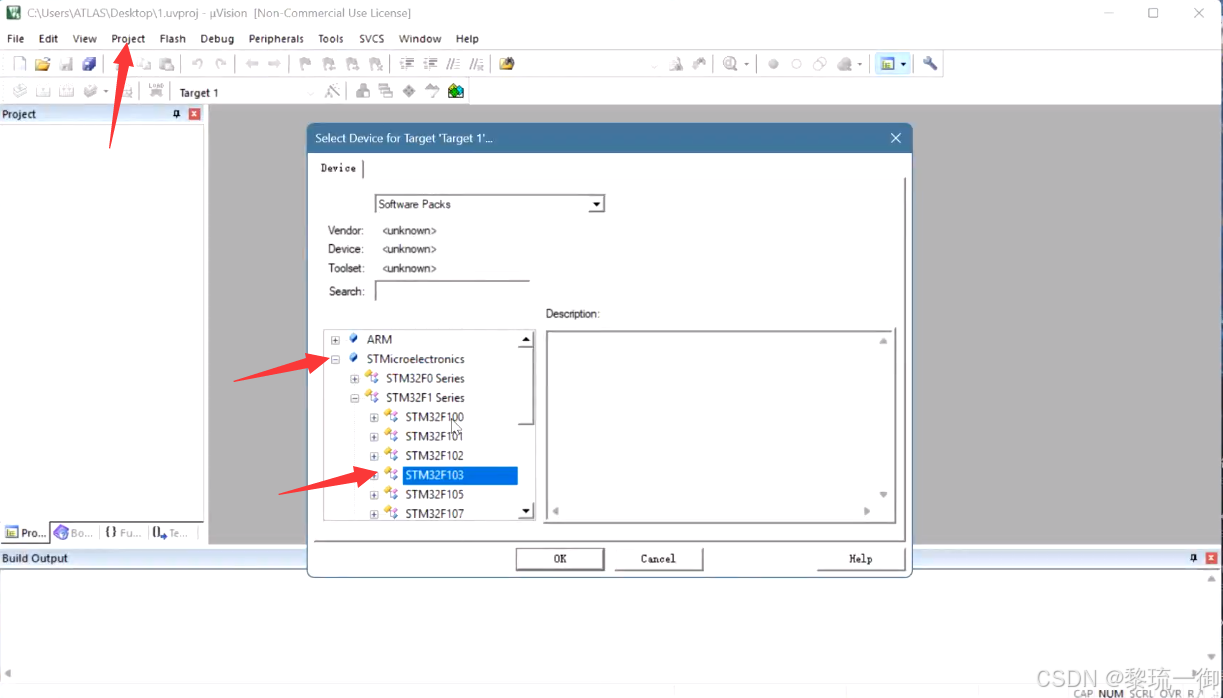Image resolution: width=1223 pixels, height=698 pixels.
Task: Open the Tools menu
Action: click(x=331, y=39)
